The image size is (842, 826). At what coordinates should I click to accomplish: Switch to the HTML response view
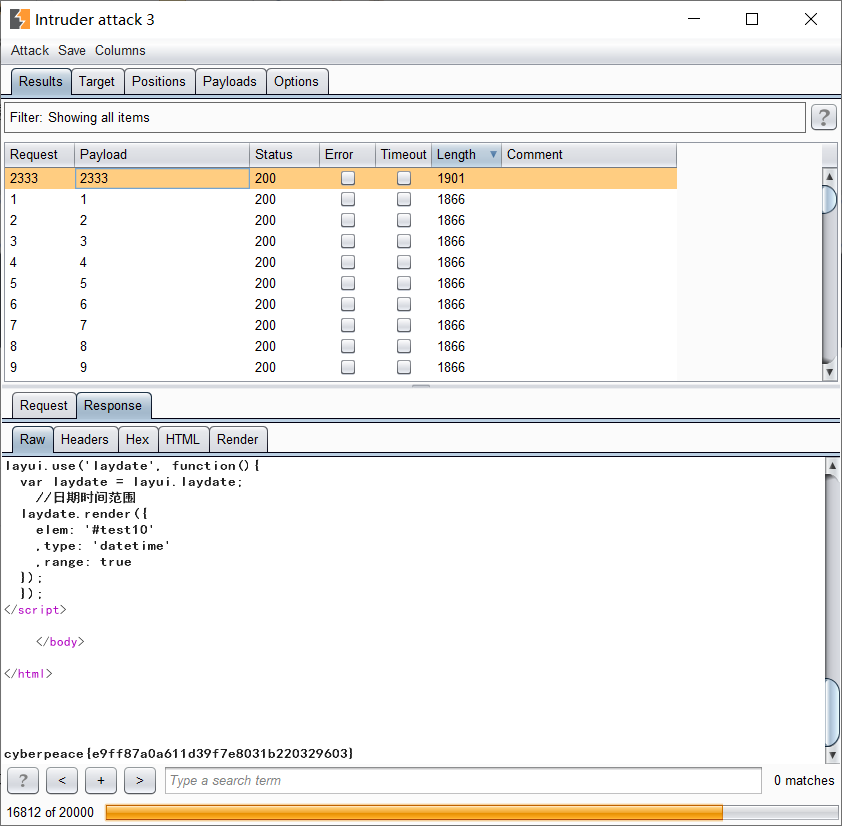coord(183,439)
